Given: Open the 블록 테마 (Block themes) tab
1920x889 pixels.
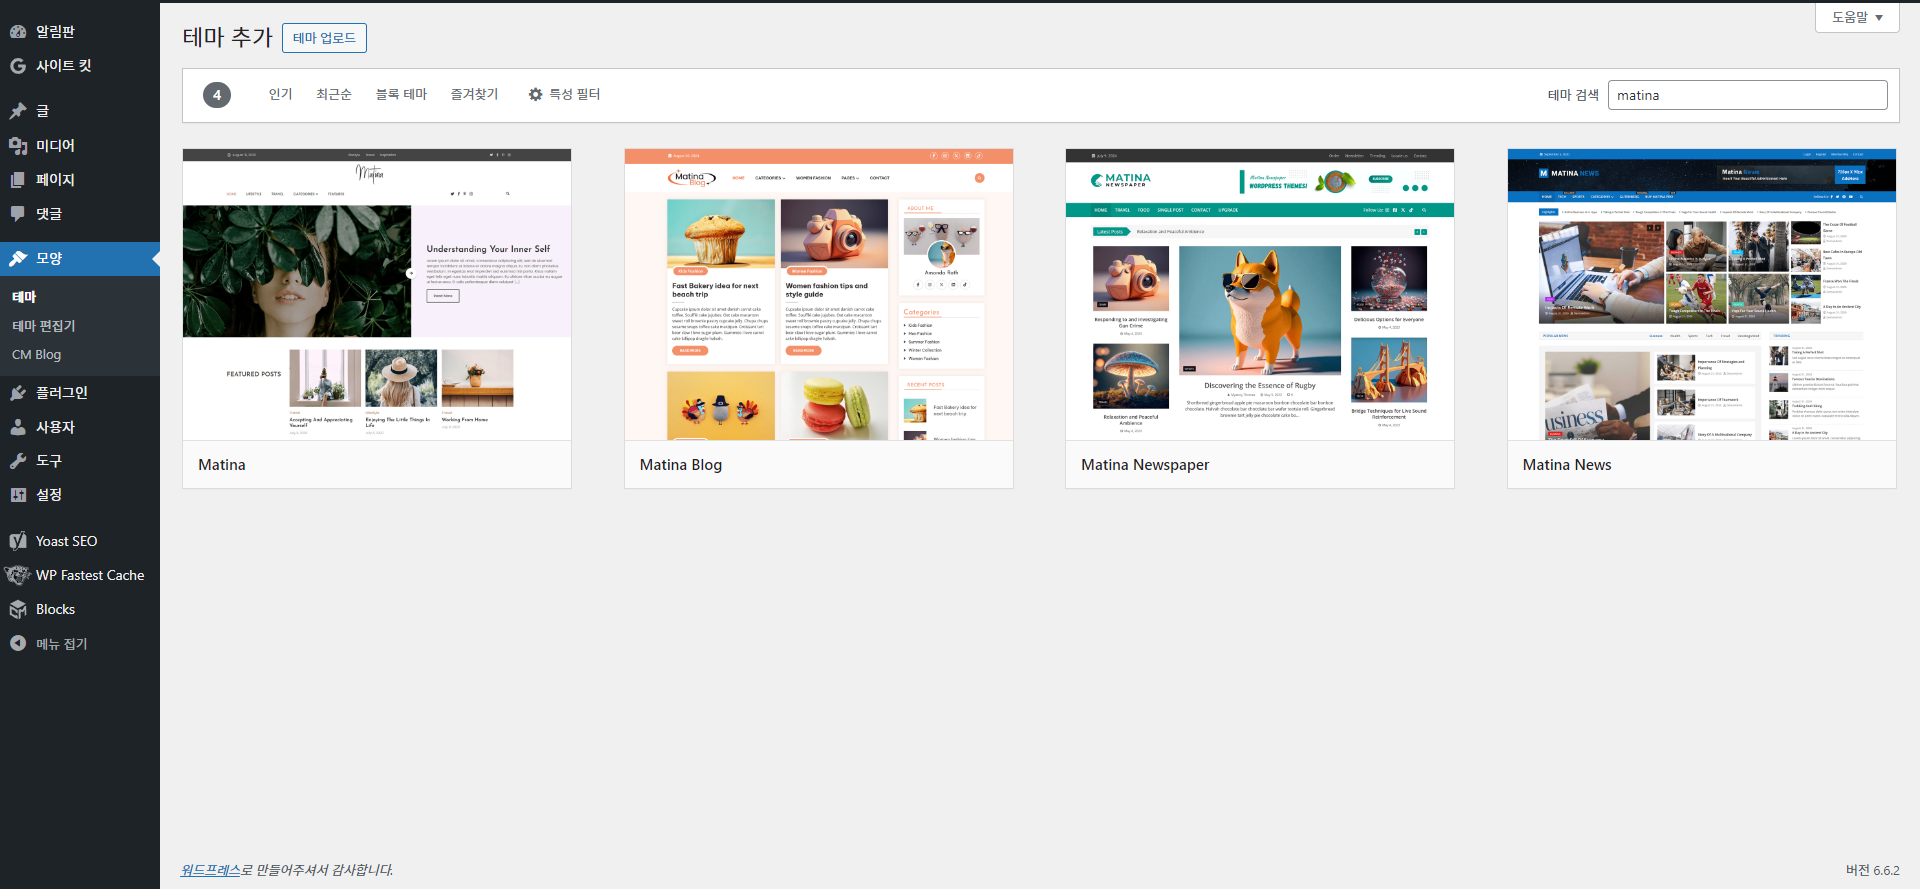Looking at the screenshot, I should coord(401,94).
